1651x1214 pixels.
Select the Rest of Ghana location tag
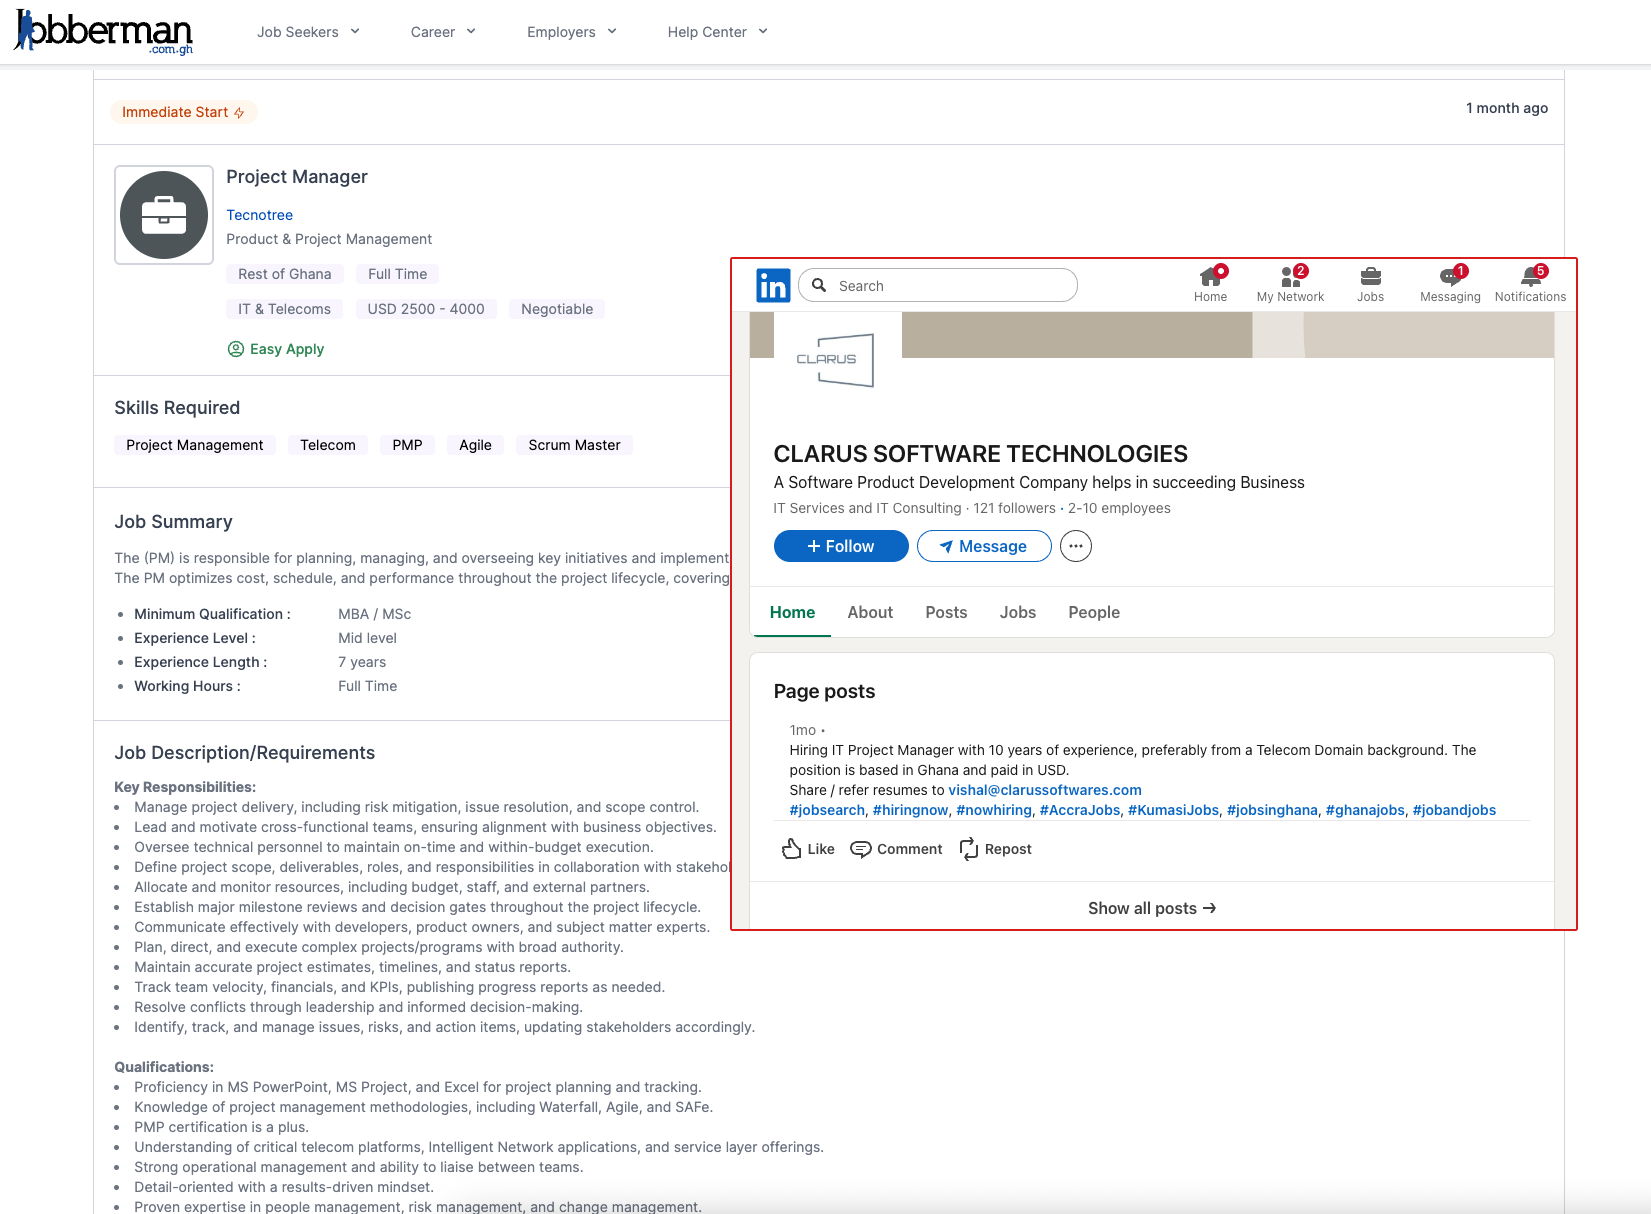pos(284,274)
